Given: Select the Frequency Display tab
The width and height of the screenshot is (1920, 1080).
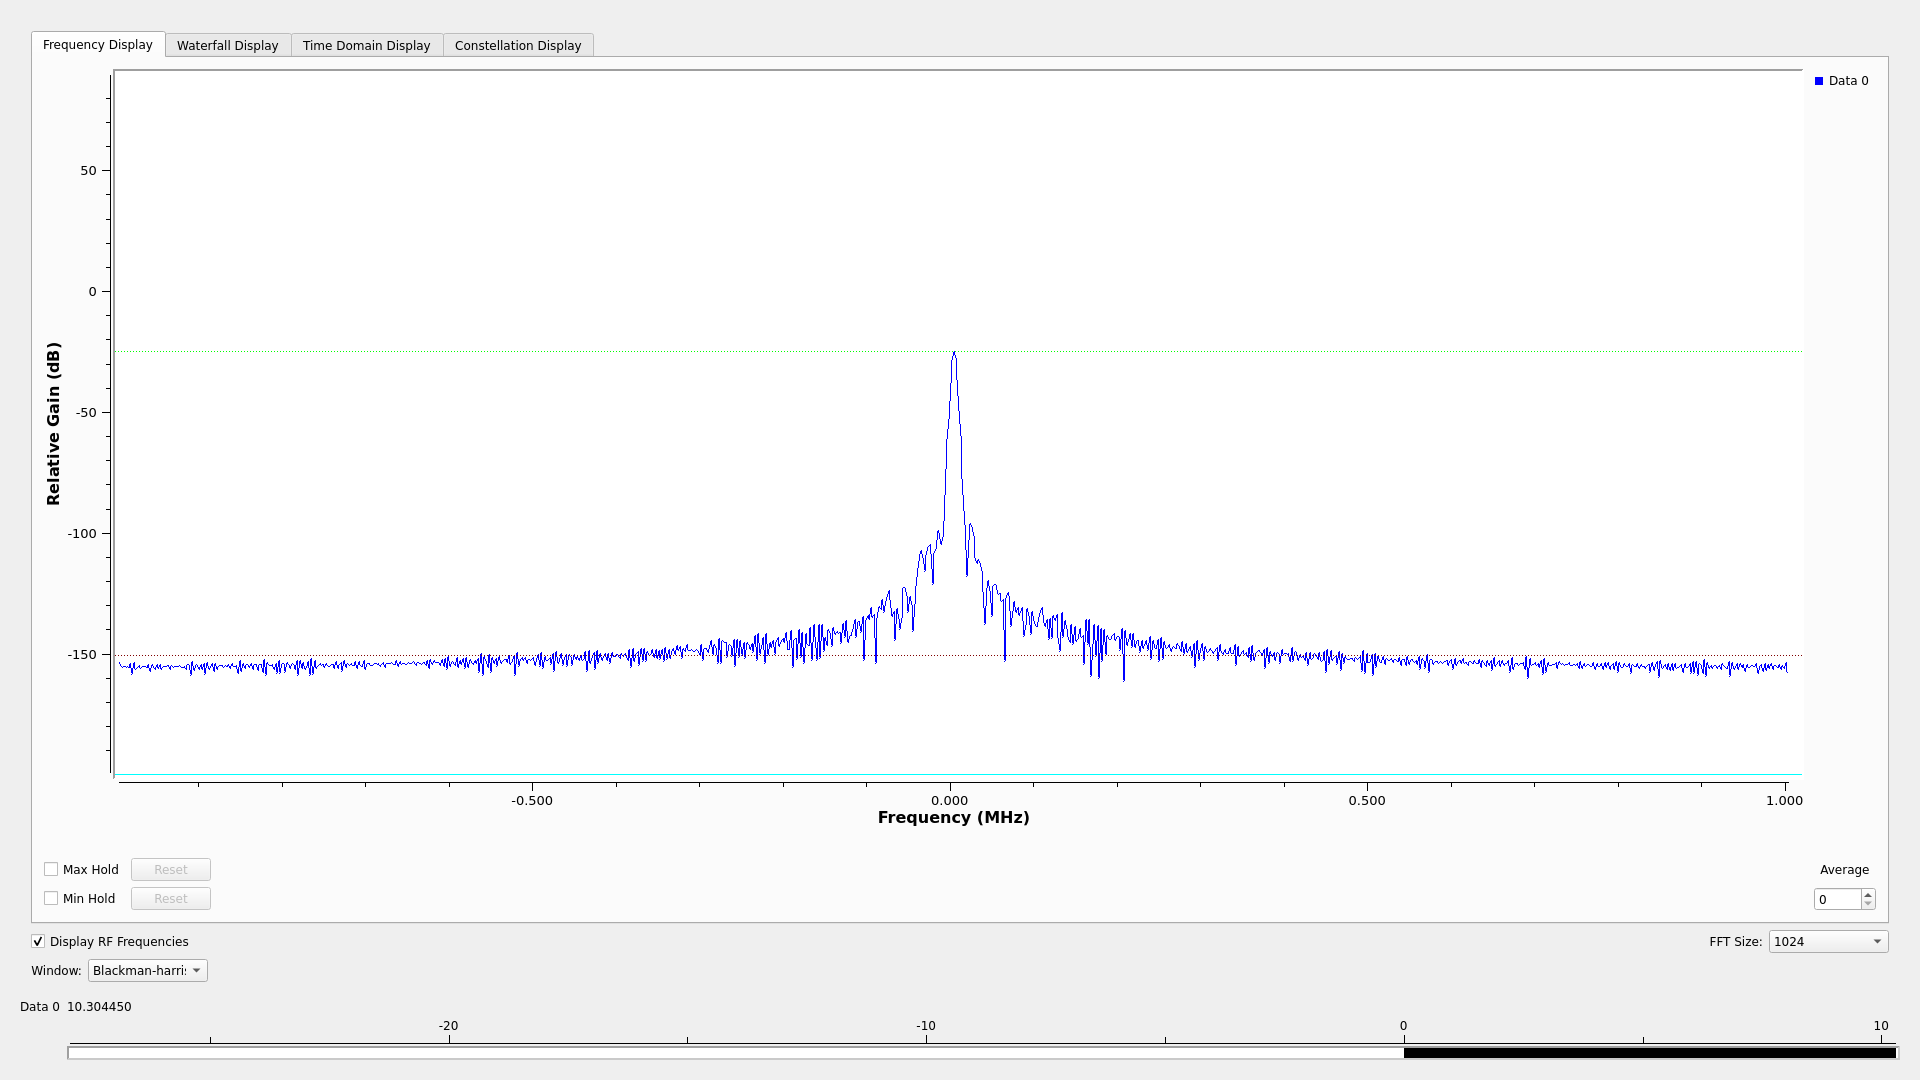Looking at the screenshot, I should pos(98,45).
